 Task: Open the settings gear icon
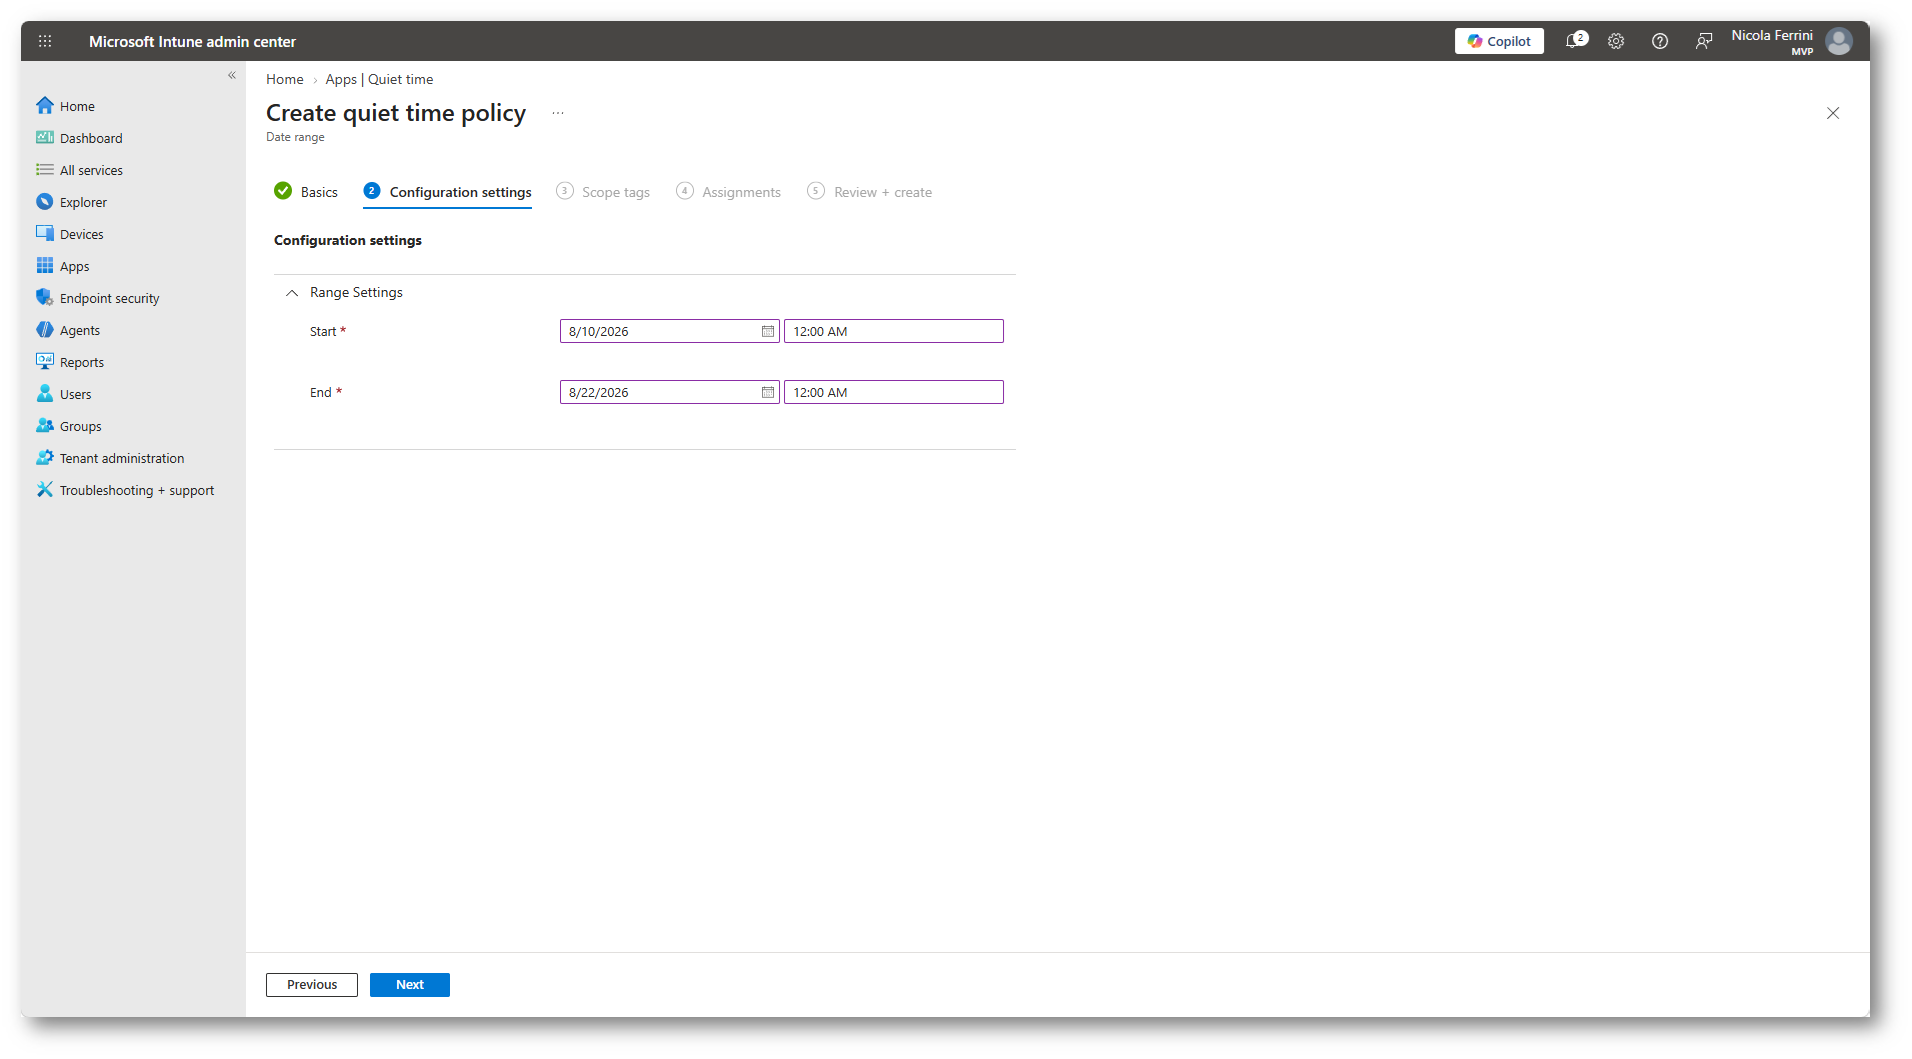[x=1616, y=41]
